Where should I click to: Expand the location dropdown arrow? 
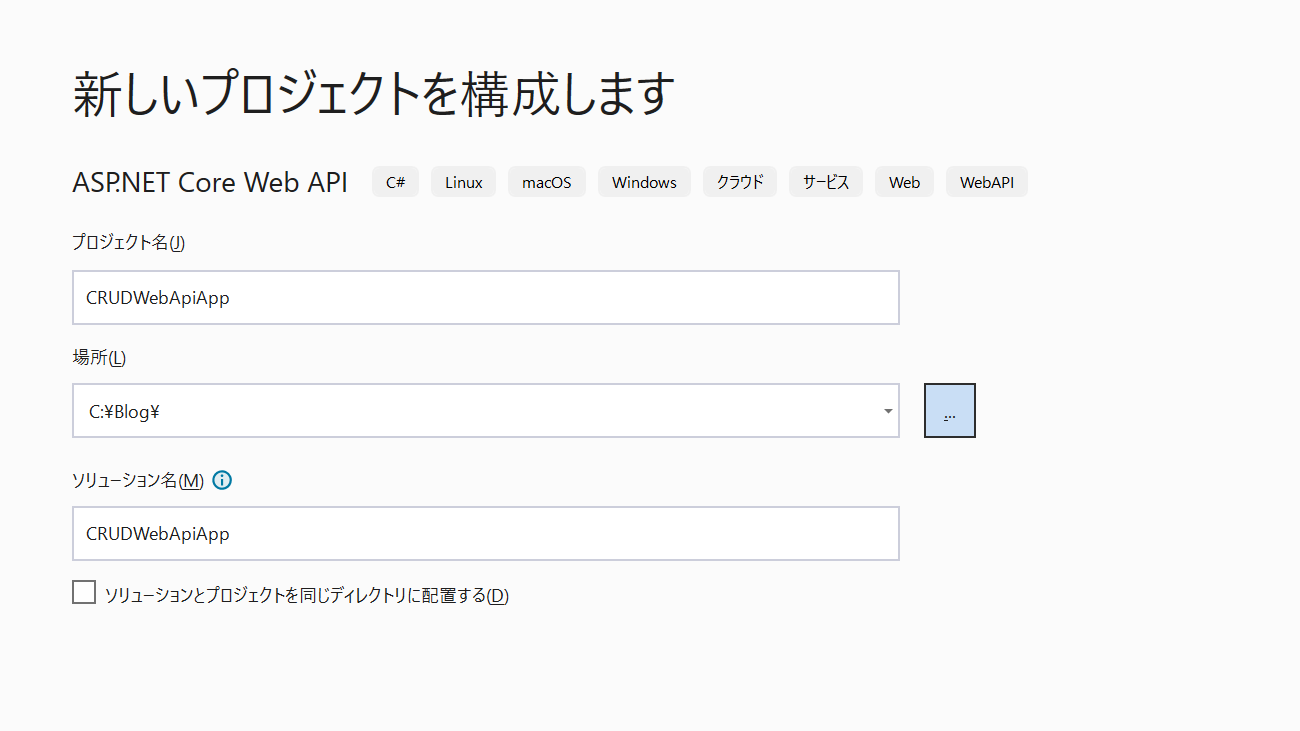(888, 411)
